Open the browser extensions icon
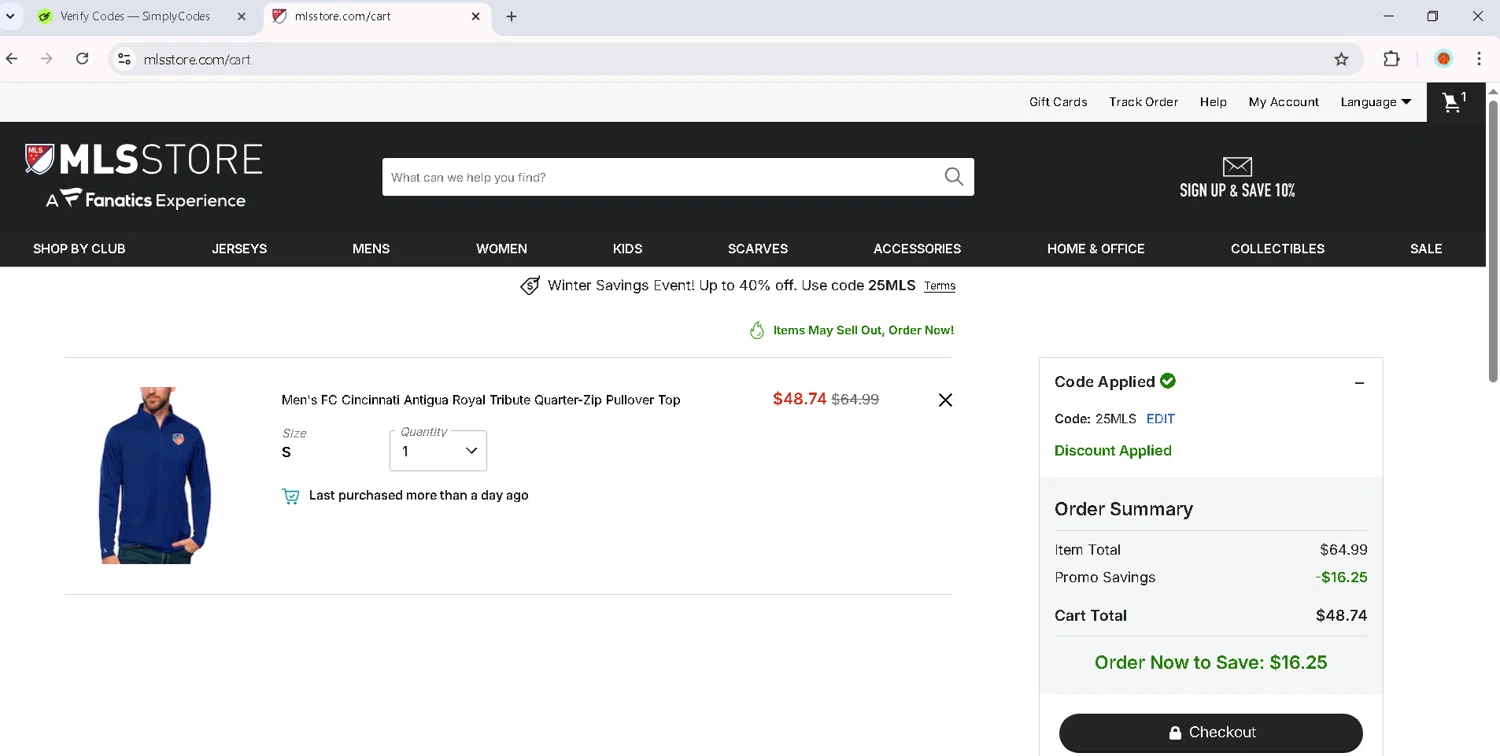The width and height of the screenshot is (1500, 756). pyautogui.click(x=1391, y=59)
